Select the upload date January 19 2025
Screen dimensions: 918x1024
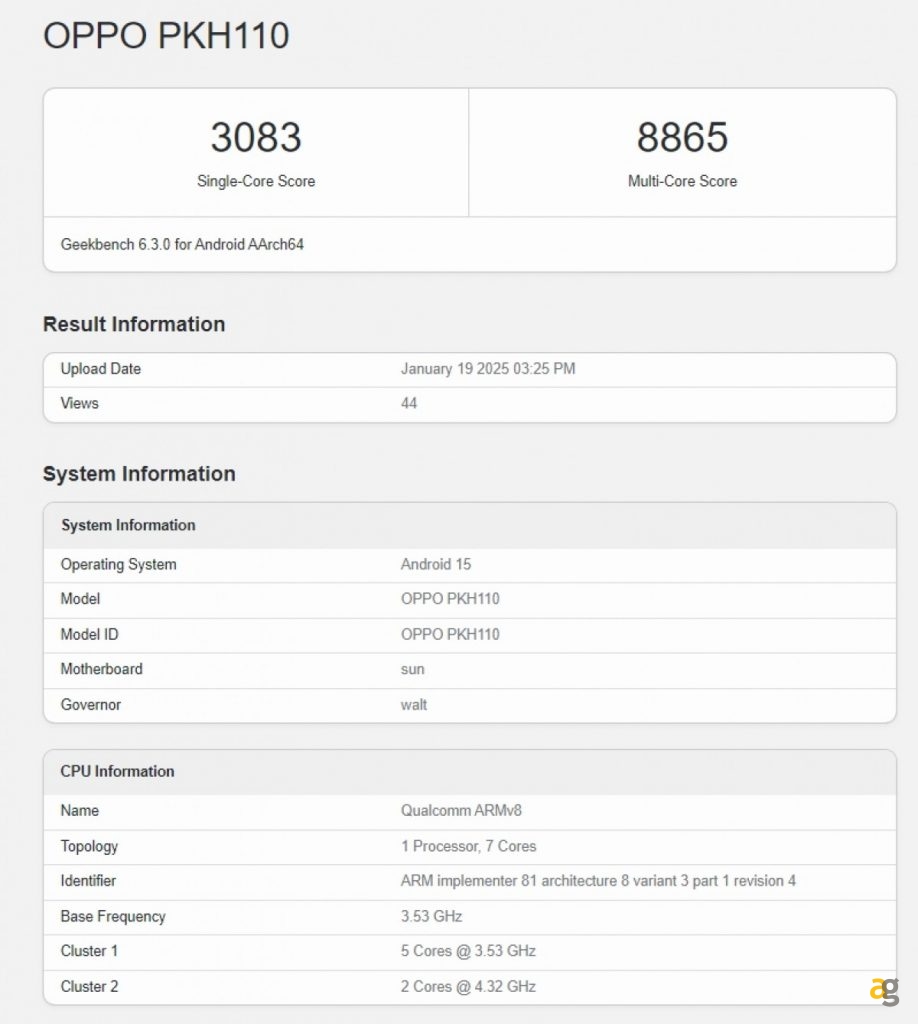tap(488, 369)
